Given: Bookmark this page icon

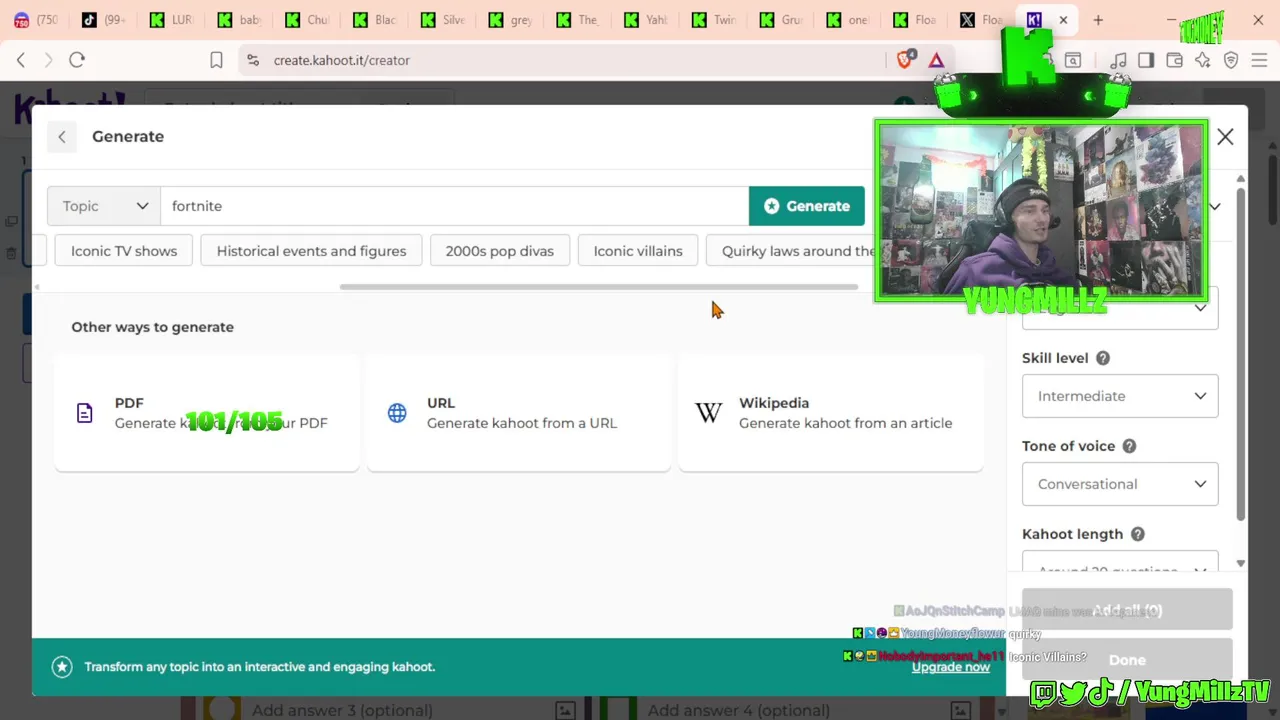Looking at the screenshot, I should coord(216,60).
